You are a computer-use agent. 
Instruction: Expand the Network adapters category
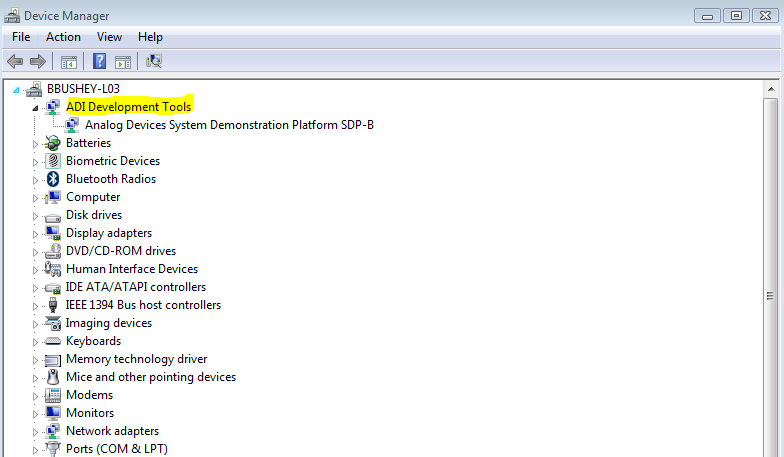point(35,432)
